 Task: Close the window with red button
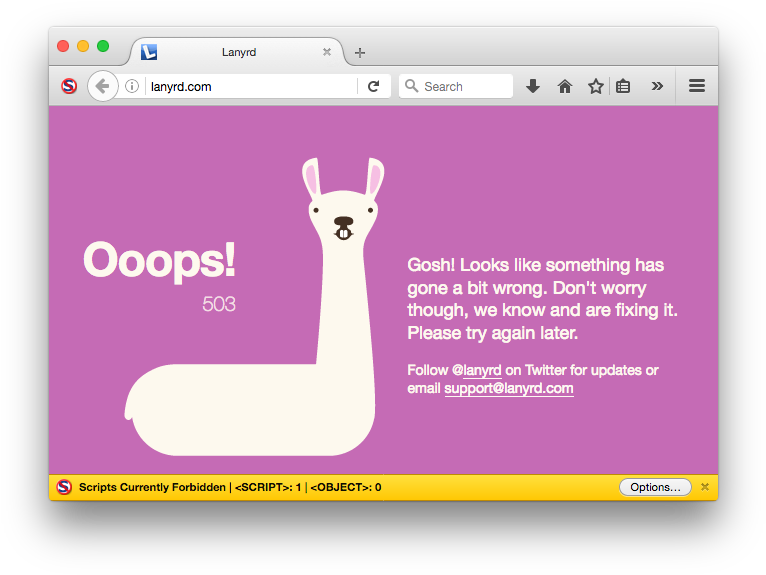63,46
